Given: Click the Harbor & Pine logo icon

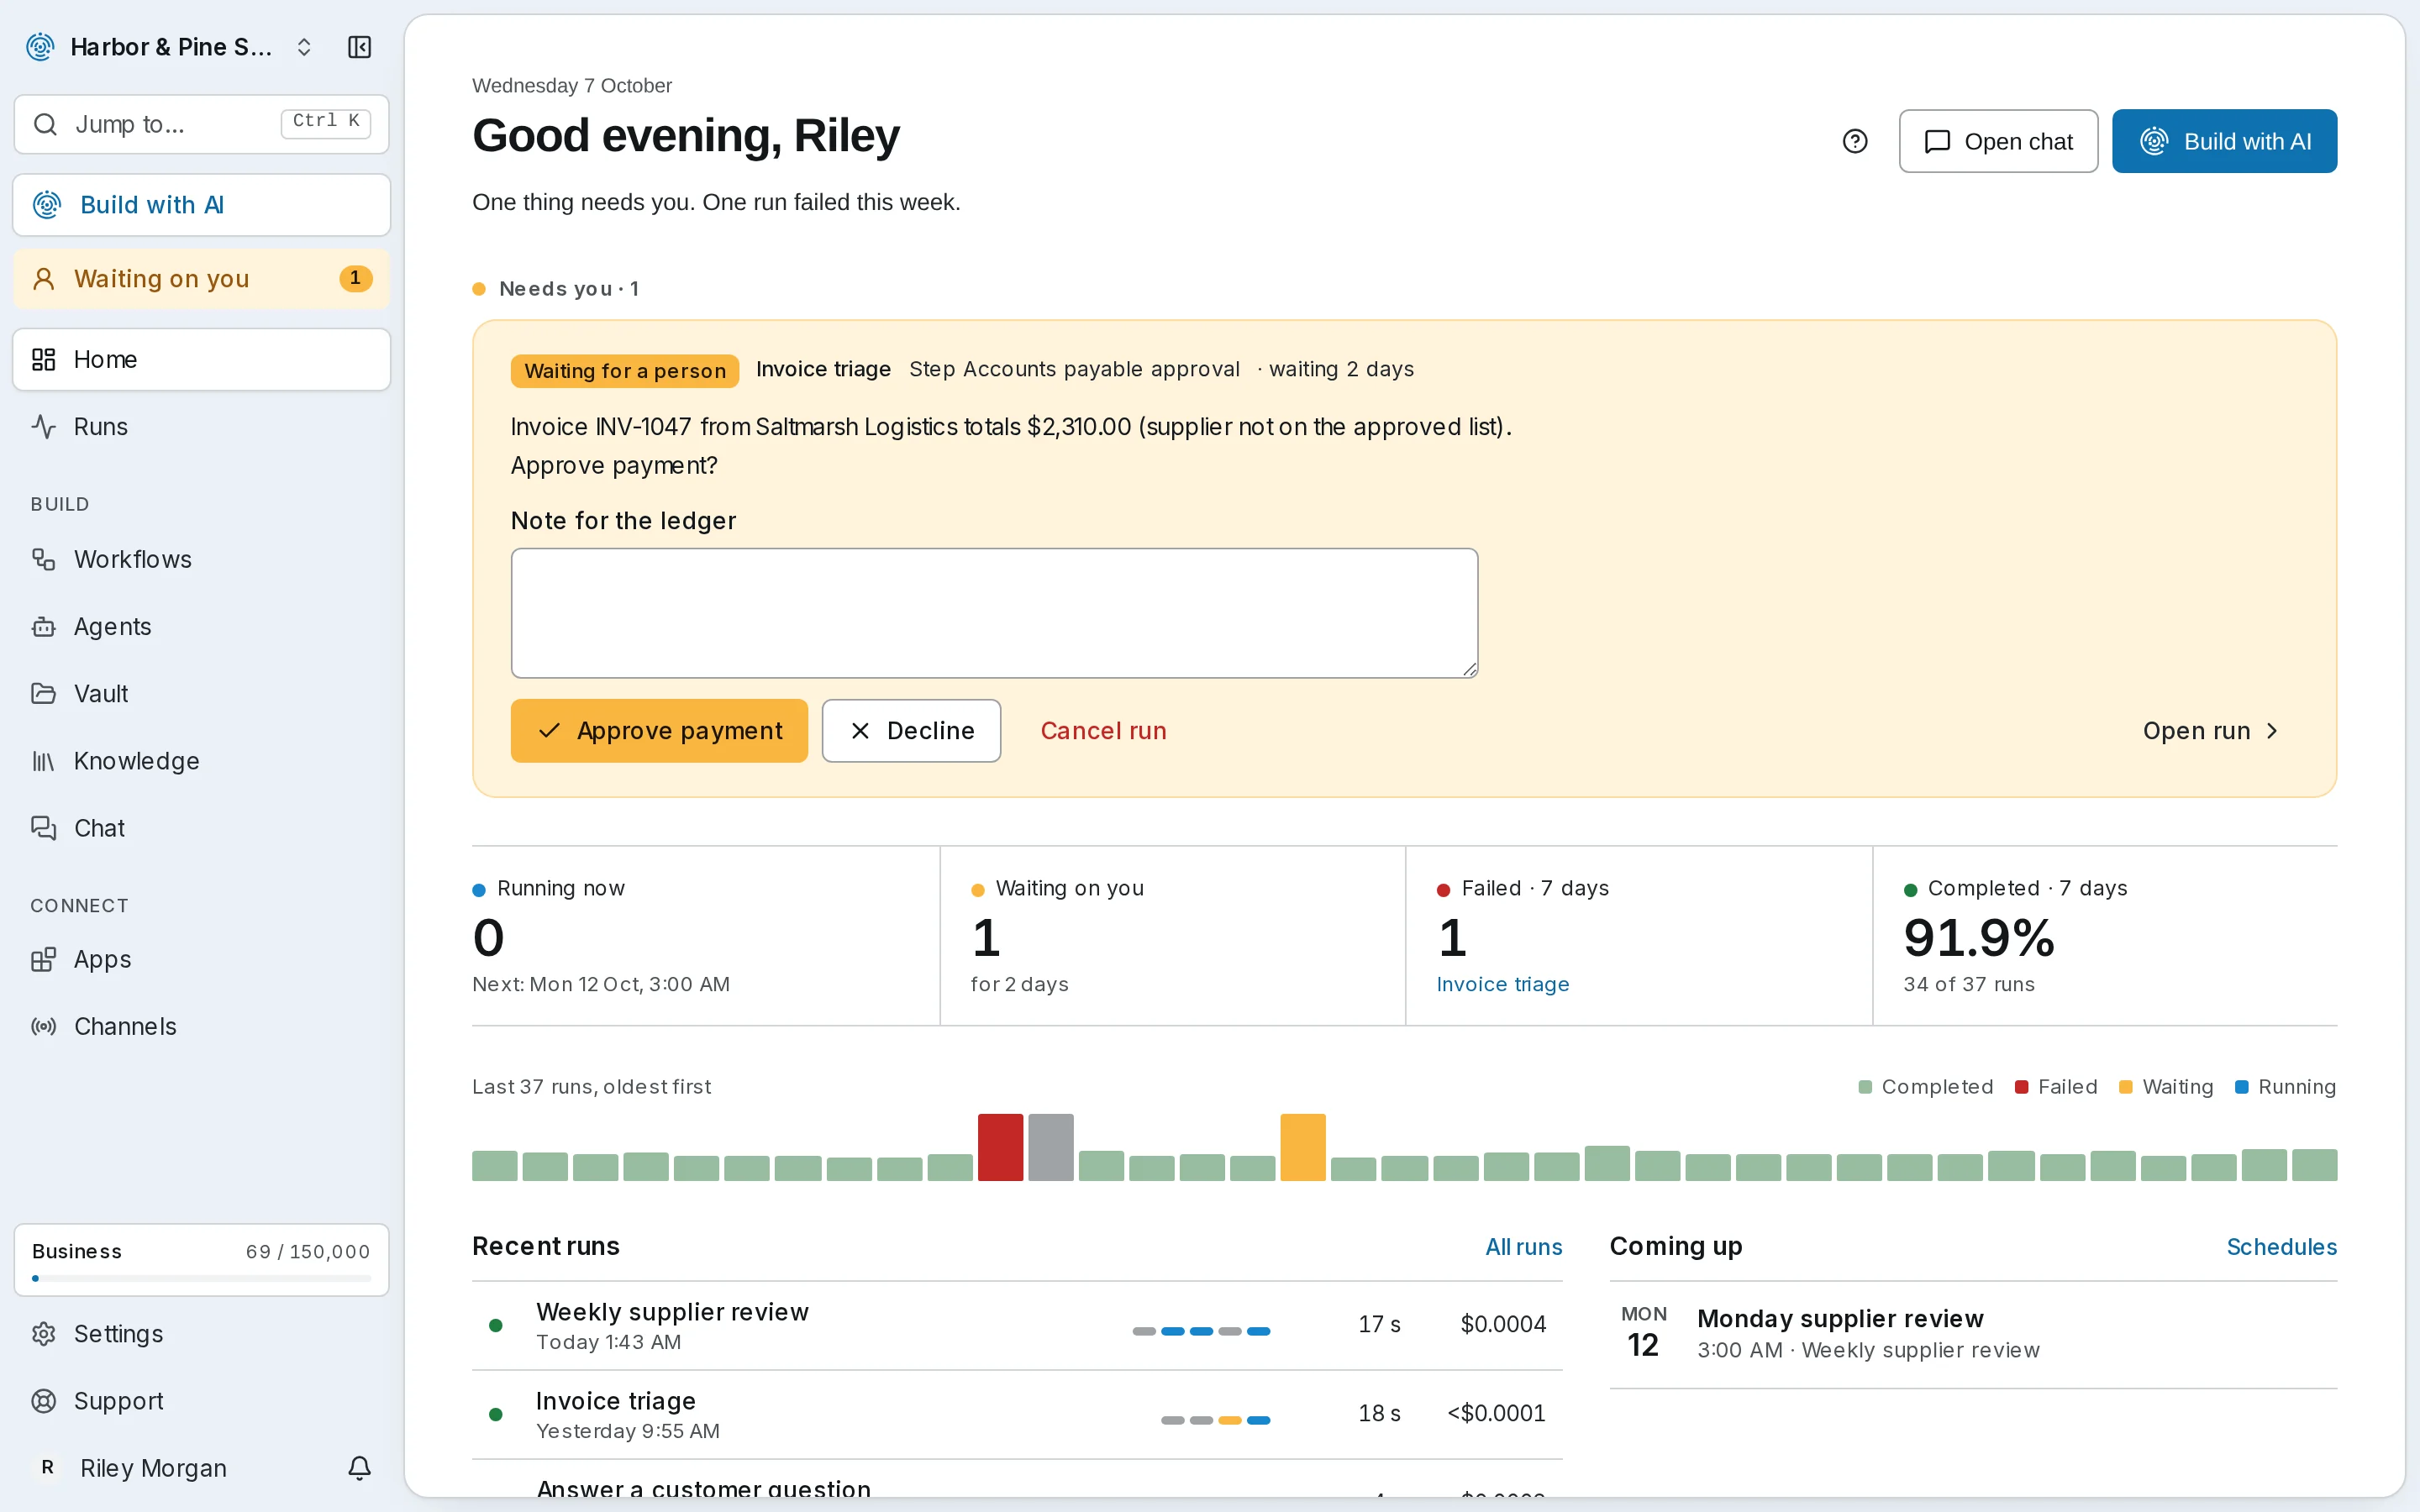Looking at the screenshot, I should [x=40, y=47].
